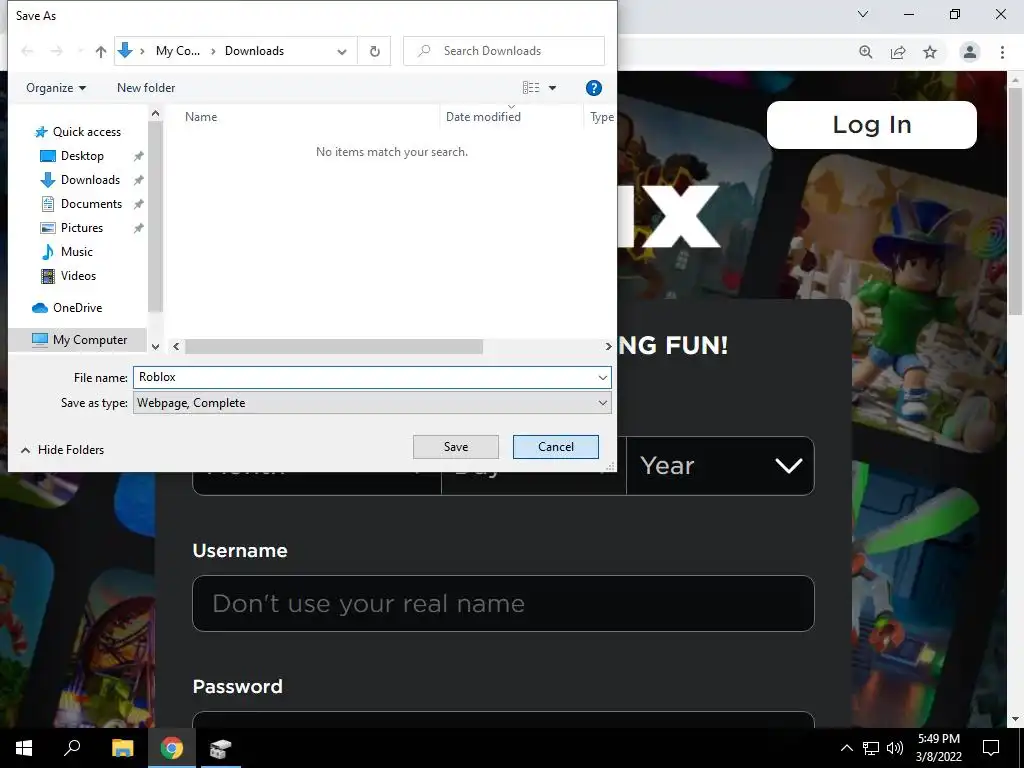Click file list scroll right arrow
Image resolution: width=1024 pixels, height=768 pixels.
(608, 347)
